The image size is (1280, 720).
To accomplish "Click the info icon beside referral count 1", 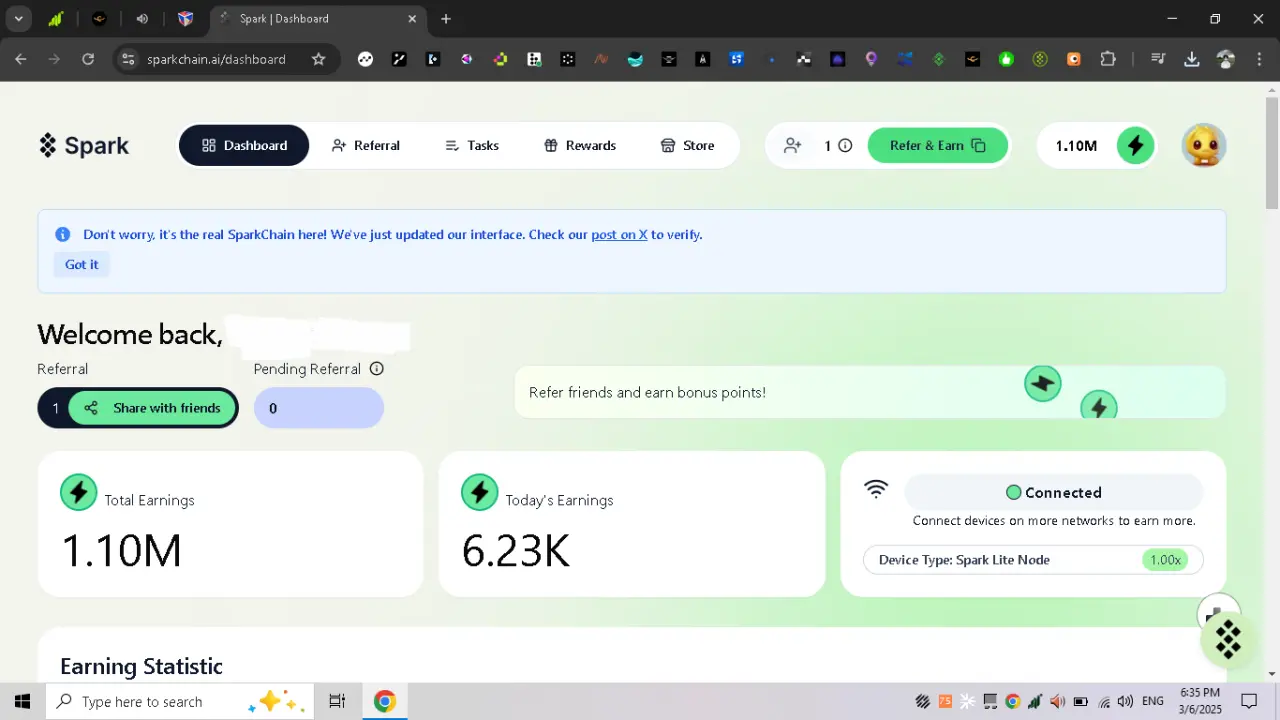I will point(845,145).
